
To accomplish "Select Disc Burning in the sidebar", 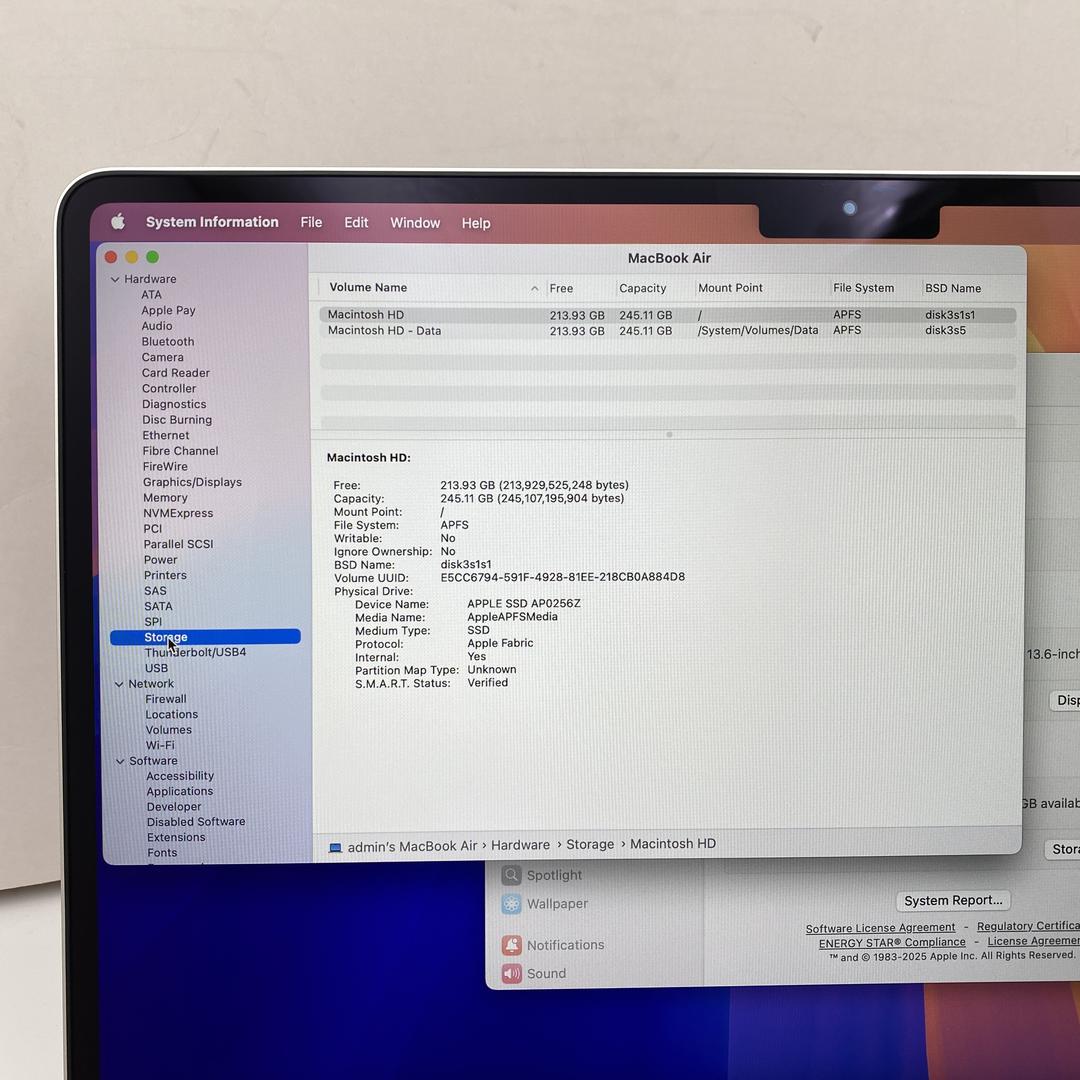I will point(177,419).
